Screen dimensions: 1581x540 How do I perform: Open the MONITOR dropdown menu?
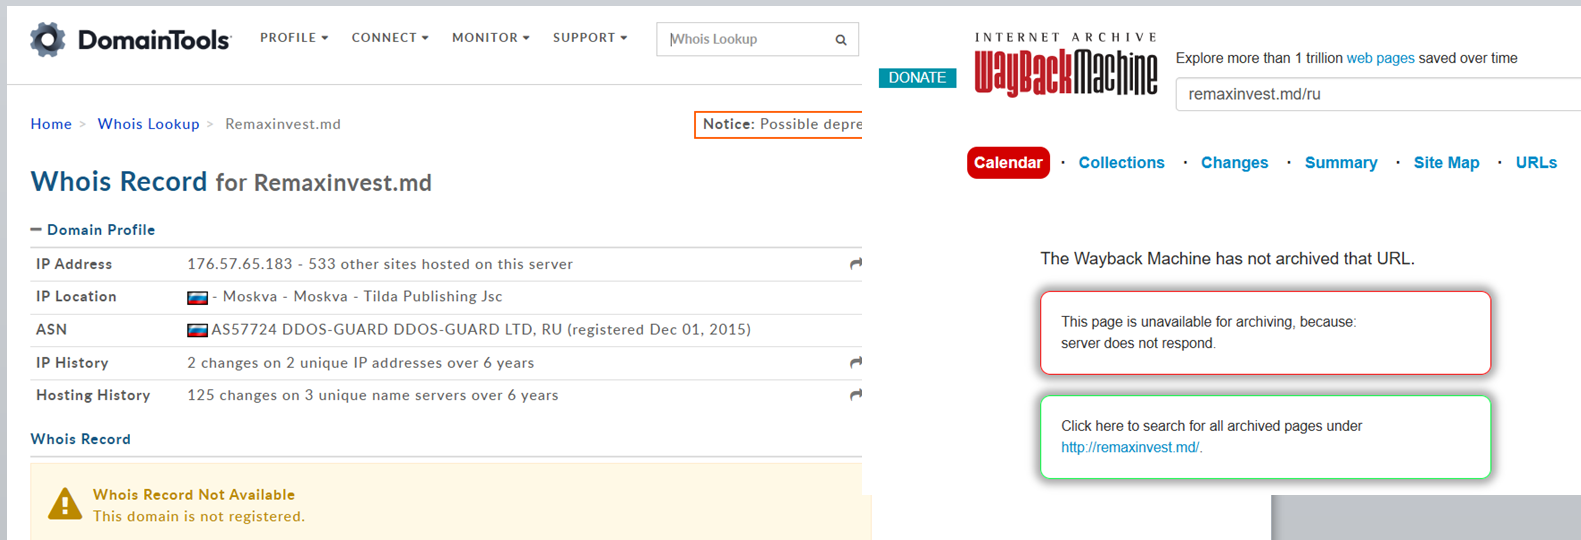(x=491, y=38)
